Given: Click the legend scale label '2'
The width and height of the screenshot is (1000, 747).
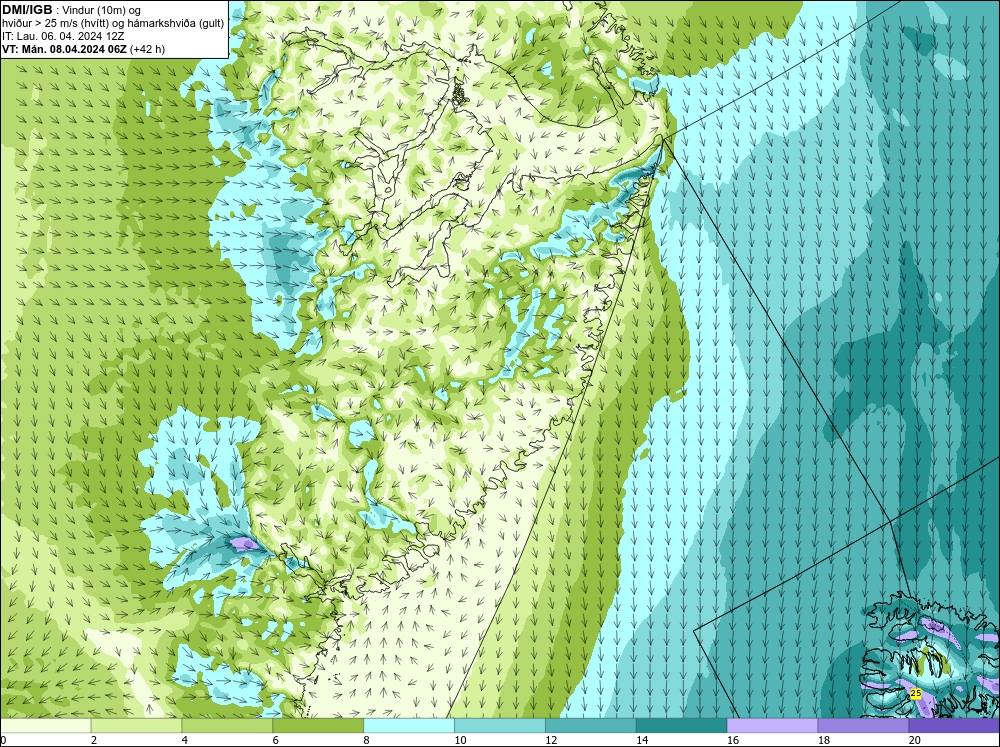Looking at the screenshot, I should (94, 740).
